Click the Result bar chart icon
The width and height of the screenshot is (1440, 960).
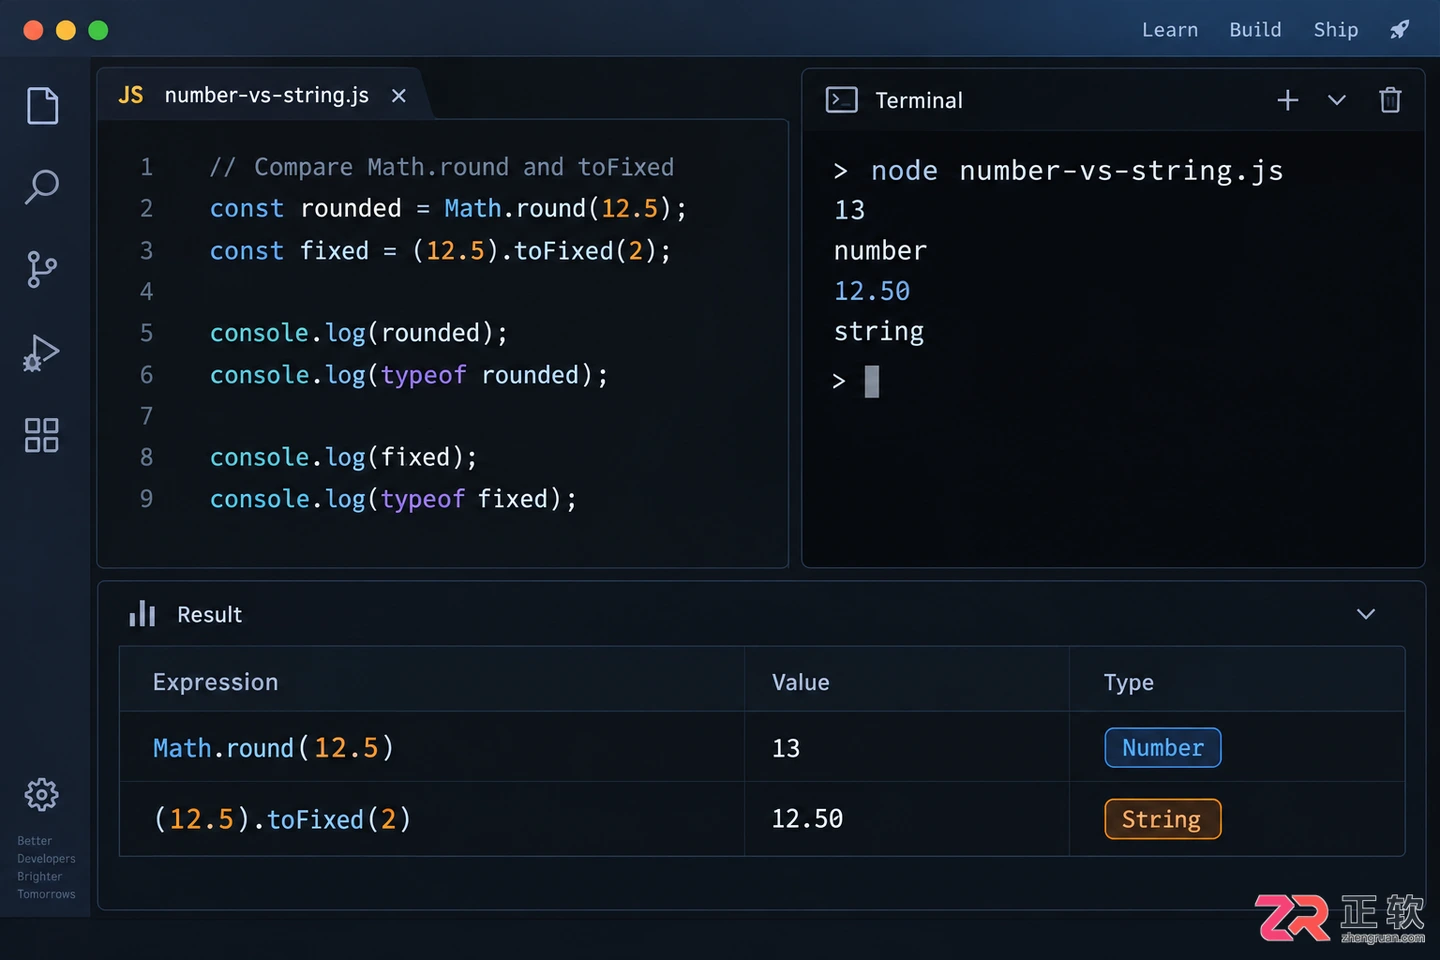142,614
